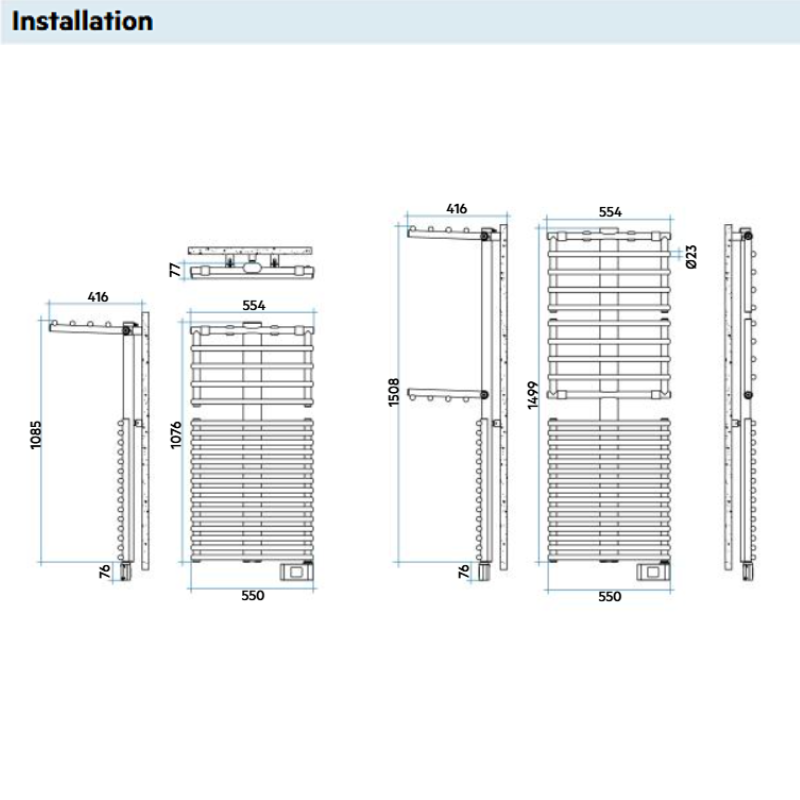This screenshot has width=800, height=800.
Task: Click the 416 label on the 1508 side view
Action: tap(456, 209)
